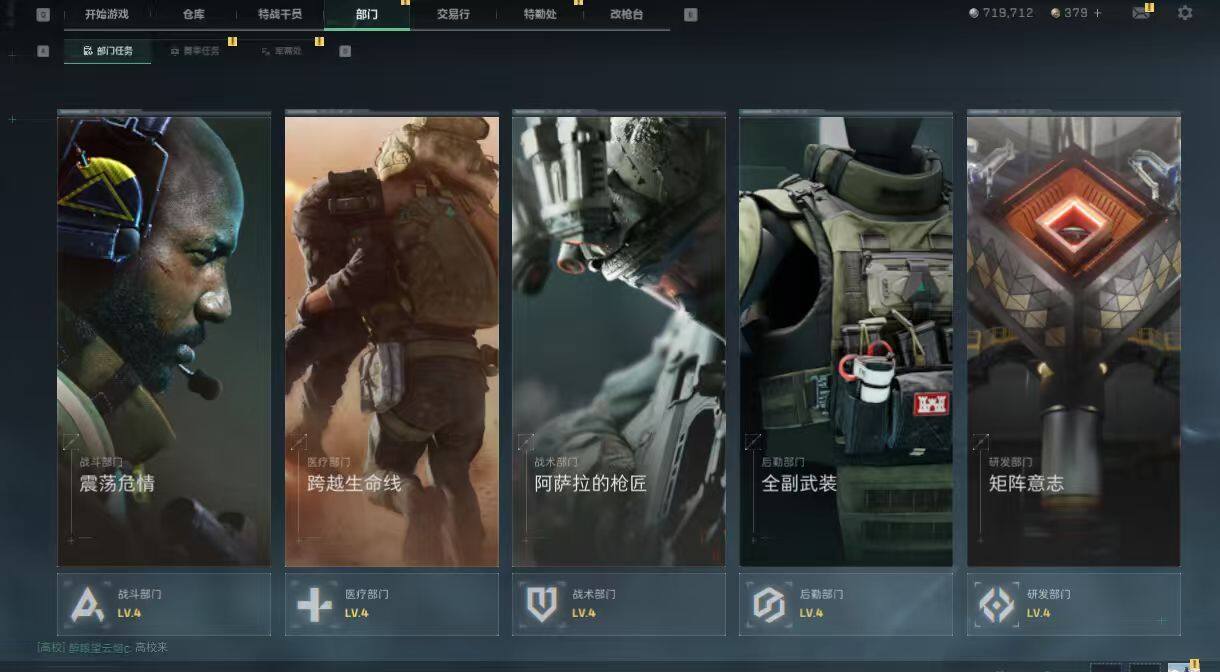Click the 震荡危情 mission title text
This screenshot has height=672, width=1220.
(117, 484)
